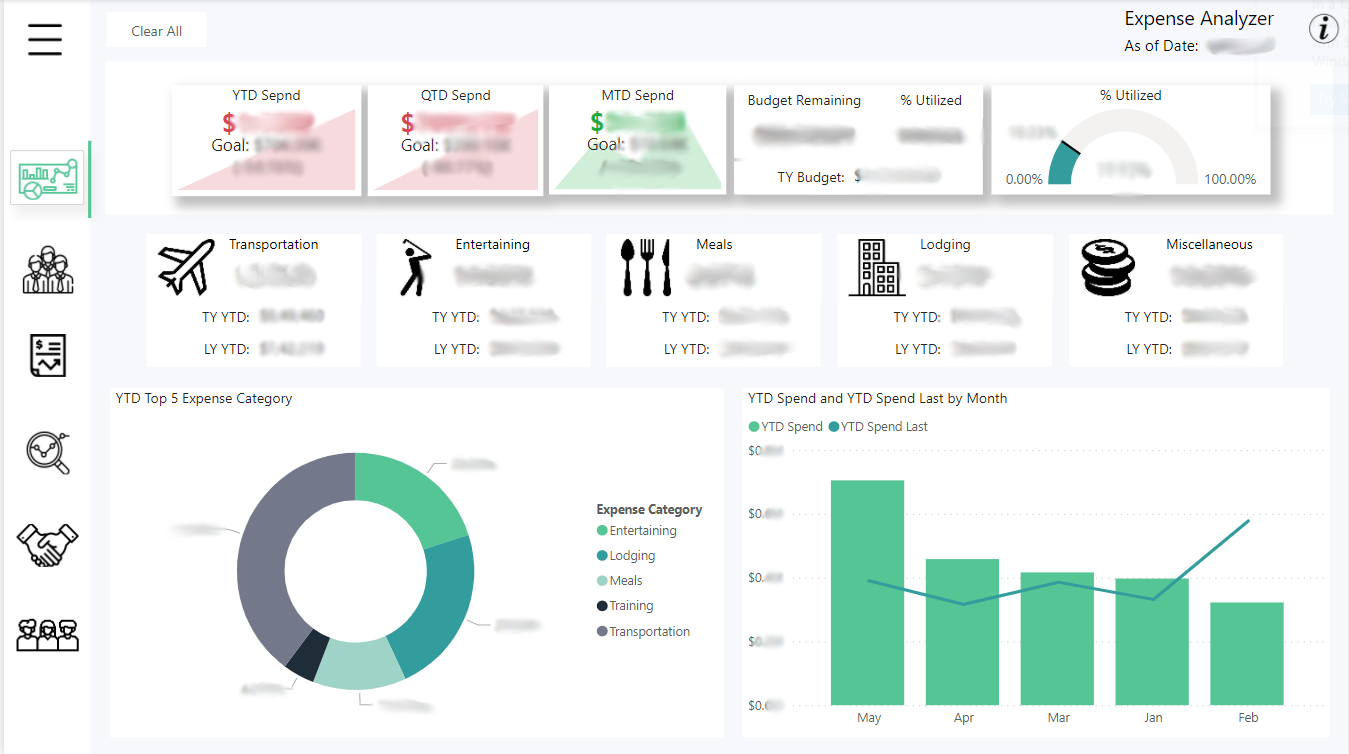Click the info icon at top right
Image resolution: width=1349 pixels, height=754 pixels.
coord(1323,30)
